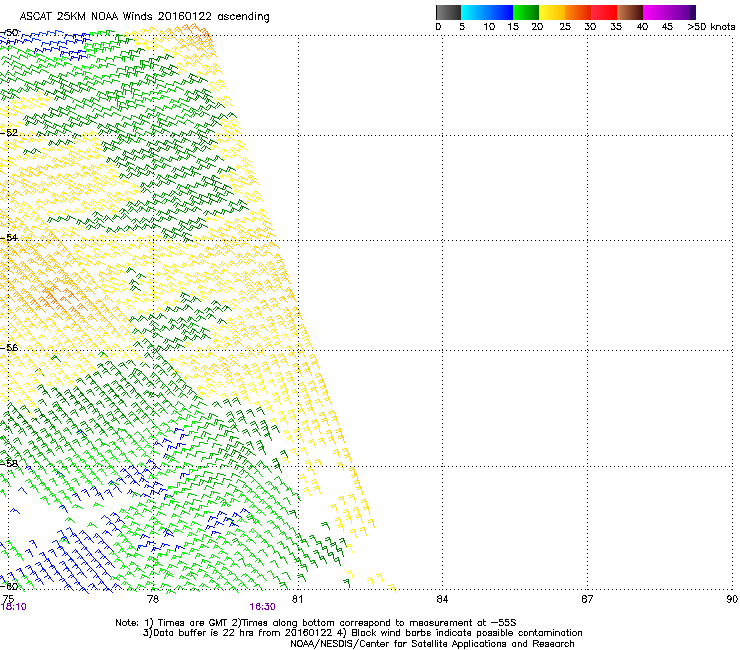The height and width of the screenshot is (650, 740).
Task: Click longitude label 90
Action: pyautogui.click(x=732, y=599)
